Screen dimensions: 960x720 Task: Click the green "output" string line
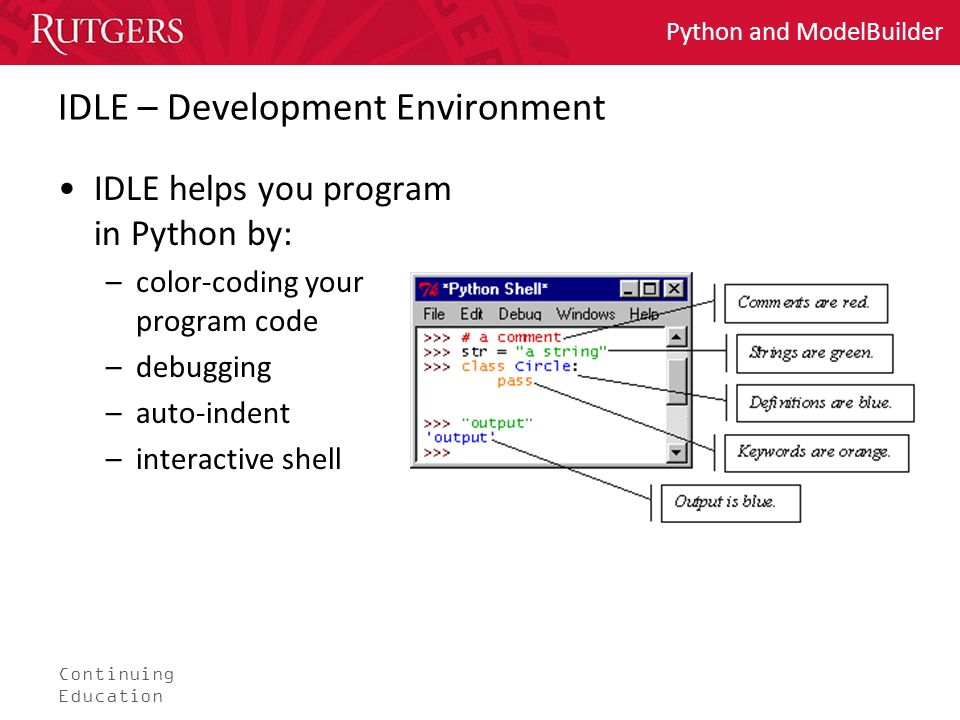(497, 423)
